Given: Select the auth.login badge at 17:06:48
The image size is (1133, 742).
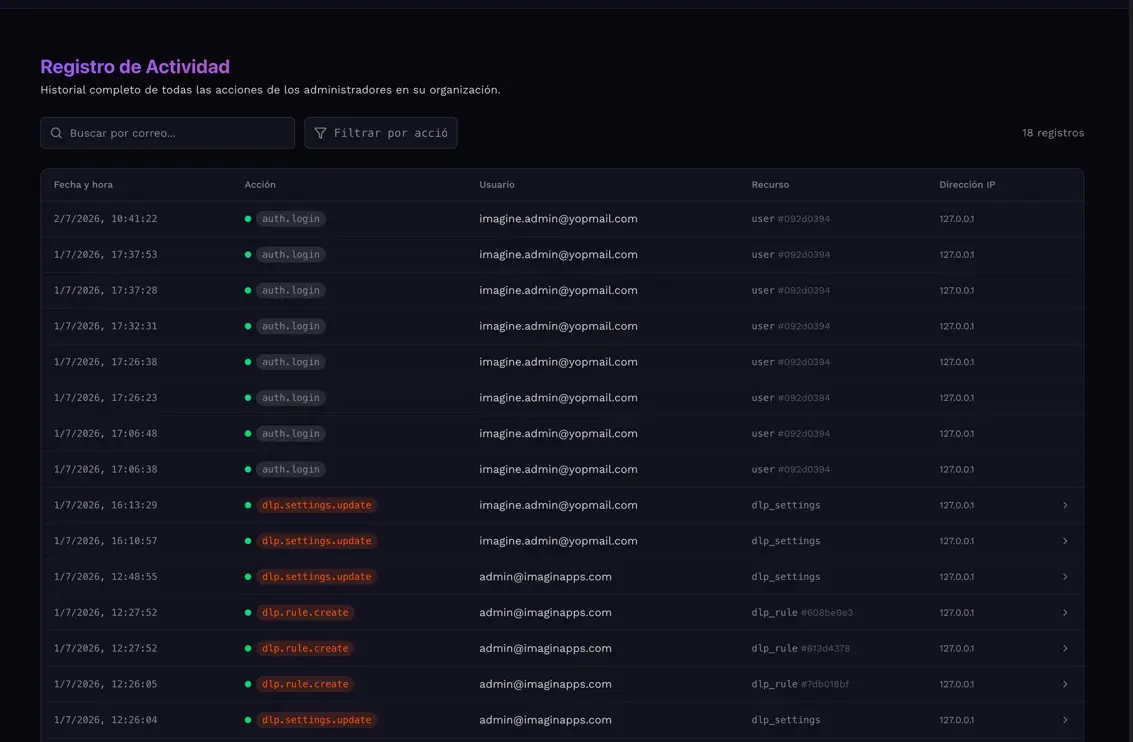Looking at the screenshot, I should pyautogui.click(x=290, y=433).
